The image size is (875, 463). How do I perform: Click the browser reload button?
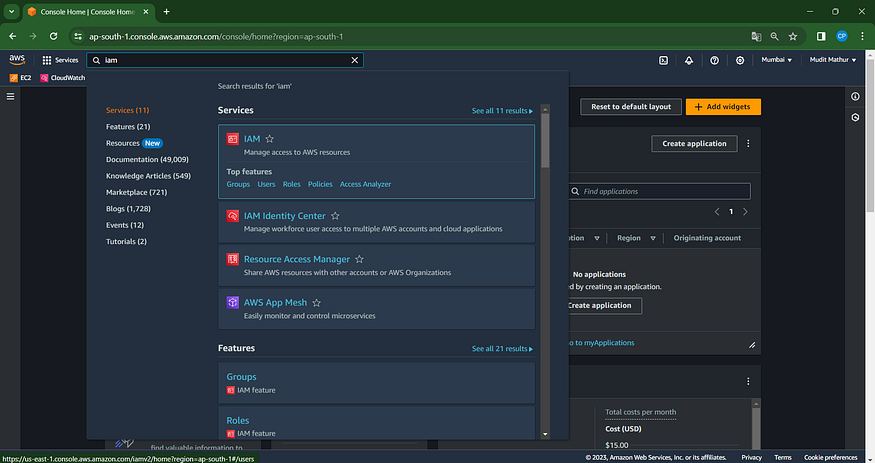pos(54,36)
